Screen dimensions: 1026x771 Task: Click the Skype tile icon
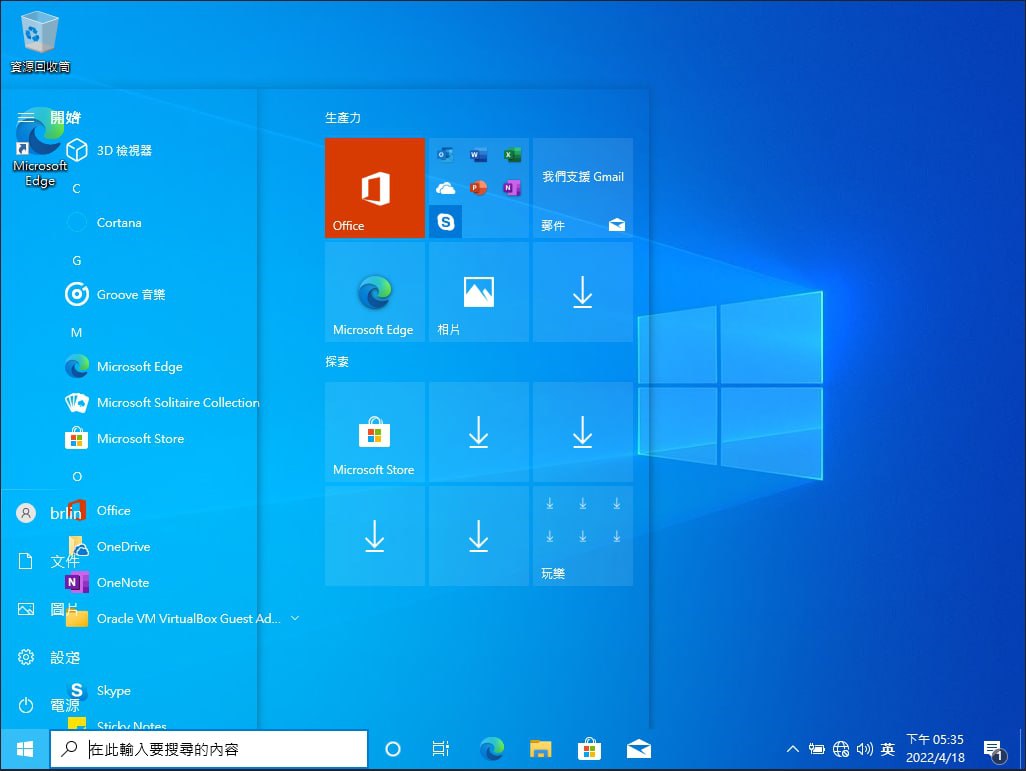[x=446, y=222]
